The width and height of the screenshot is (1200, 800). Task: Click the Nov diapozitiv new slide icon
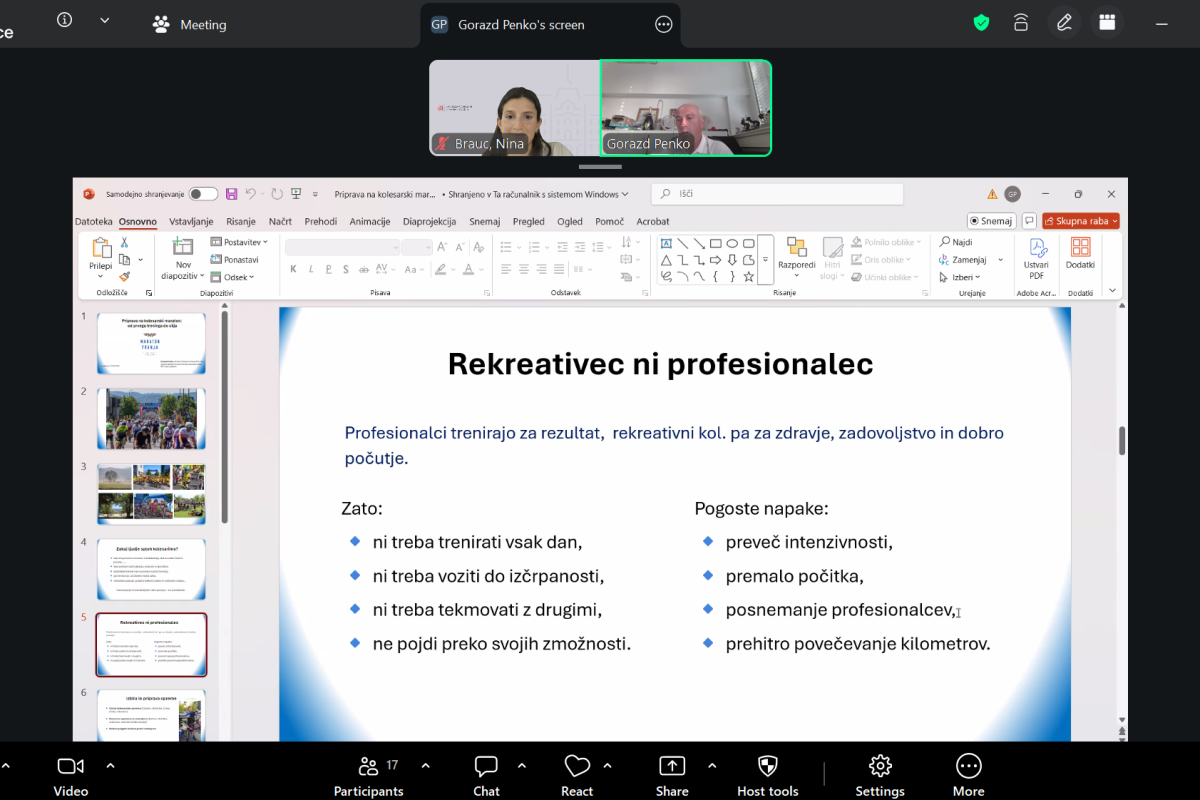coord(183,247)
